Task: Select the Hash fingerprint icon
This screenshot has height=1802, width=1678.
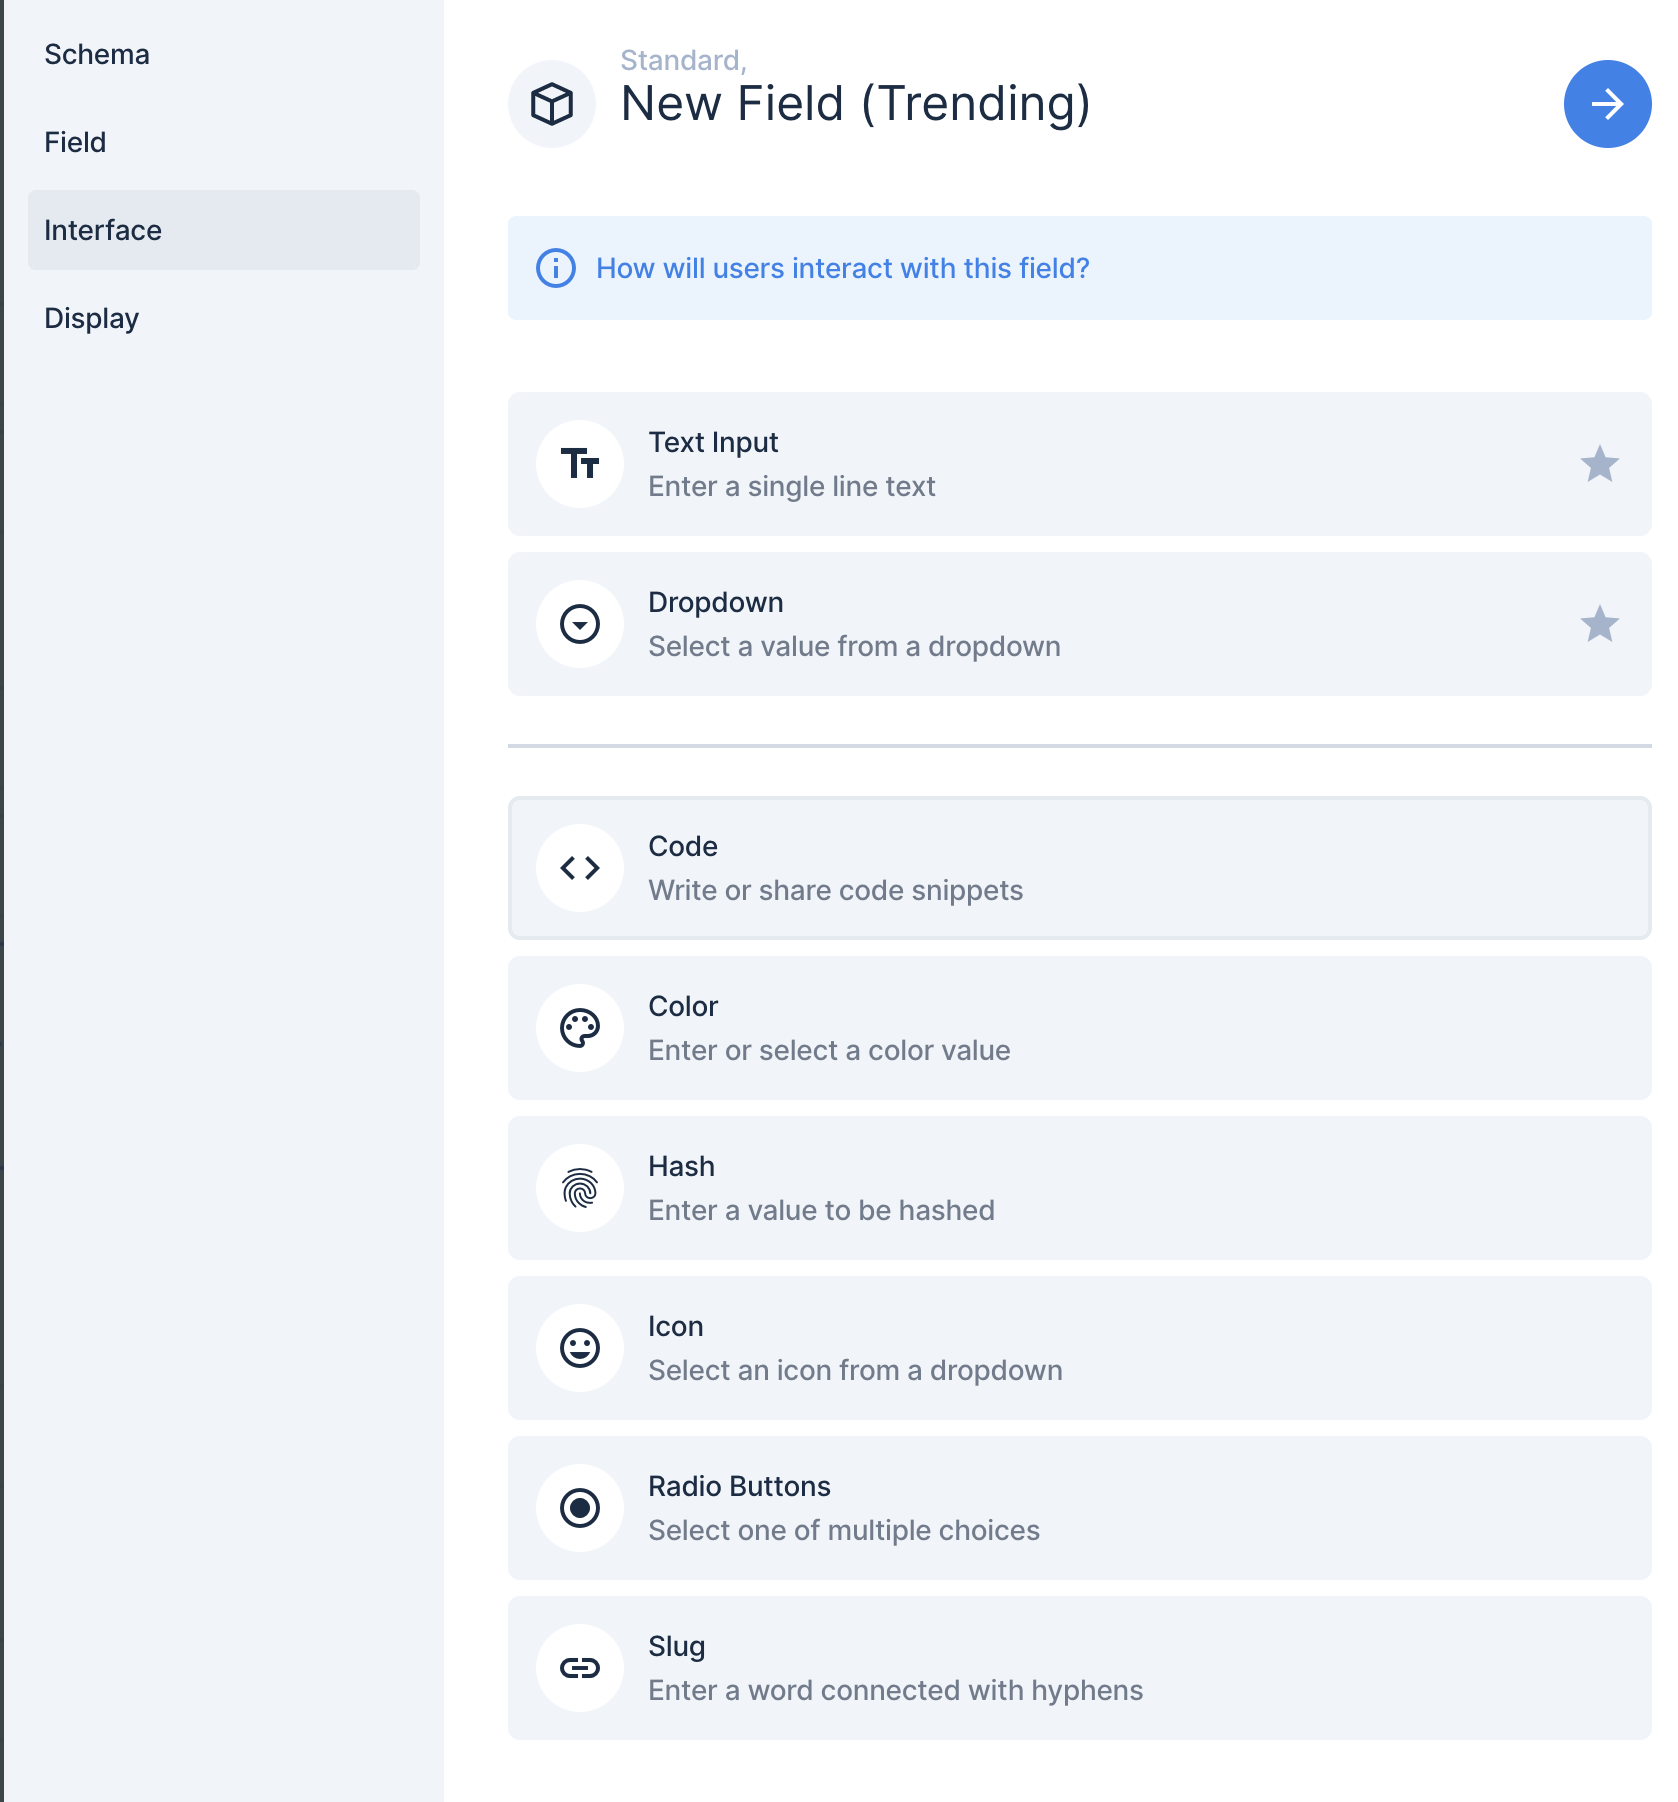Action: [580, 1187]
